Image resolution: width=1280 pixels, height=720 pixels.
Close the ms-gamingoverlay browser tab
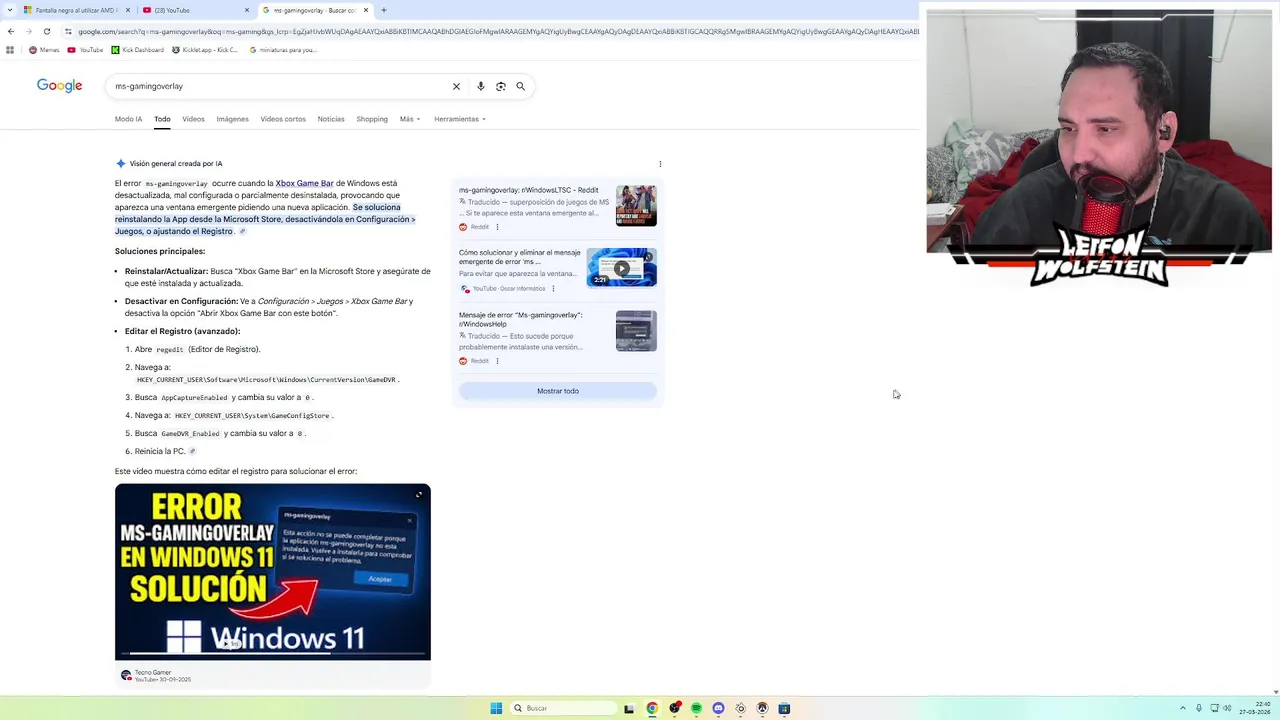[366, 10]
